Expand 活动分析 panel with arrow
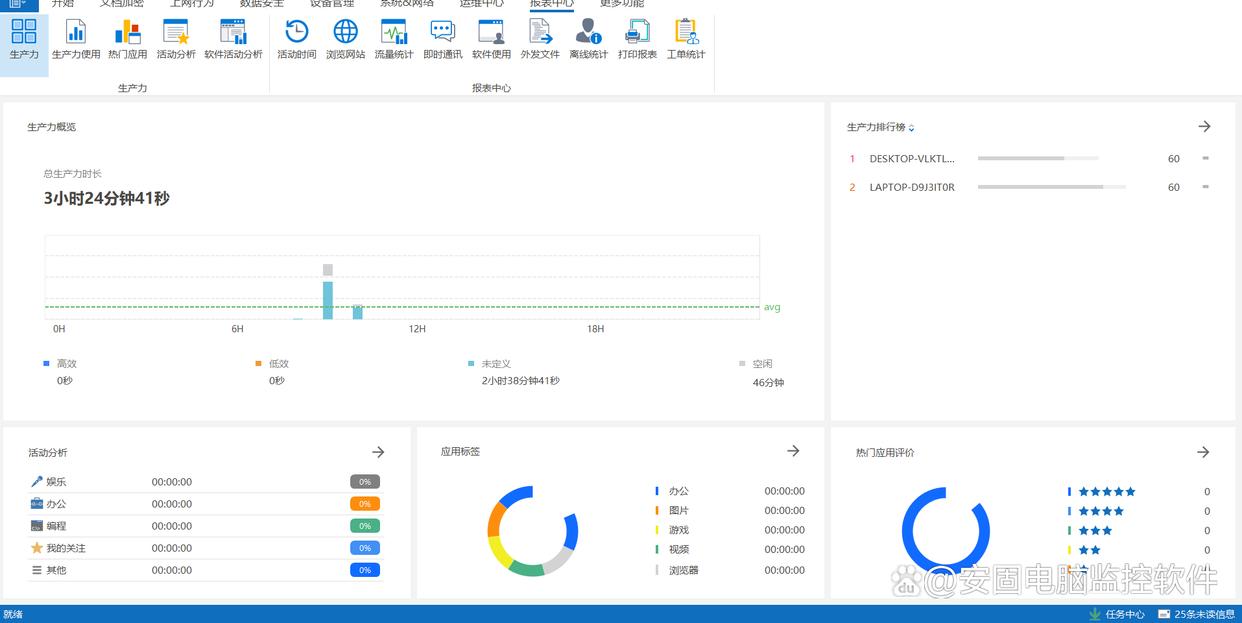The height and width of the screenshot is (623, 1242). click(378, 452)
